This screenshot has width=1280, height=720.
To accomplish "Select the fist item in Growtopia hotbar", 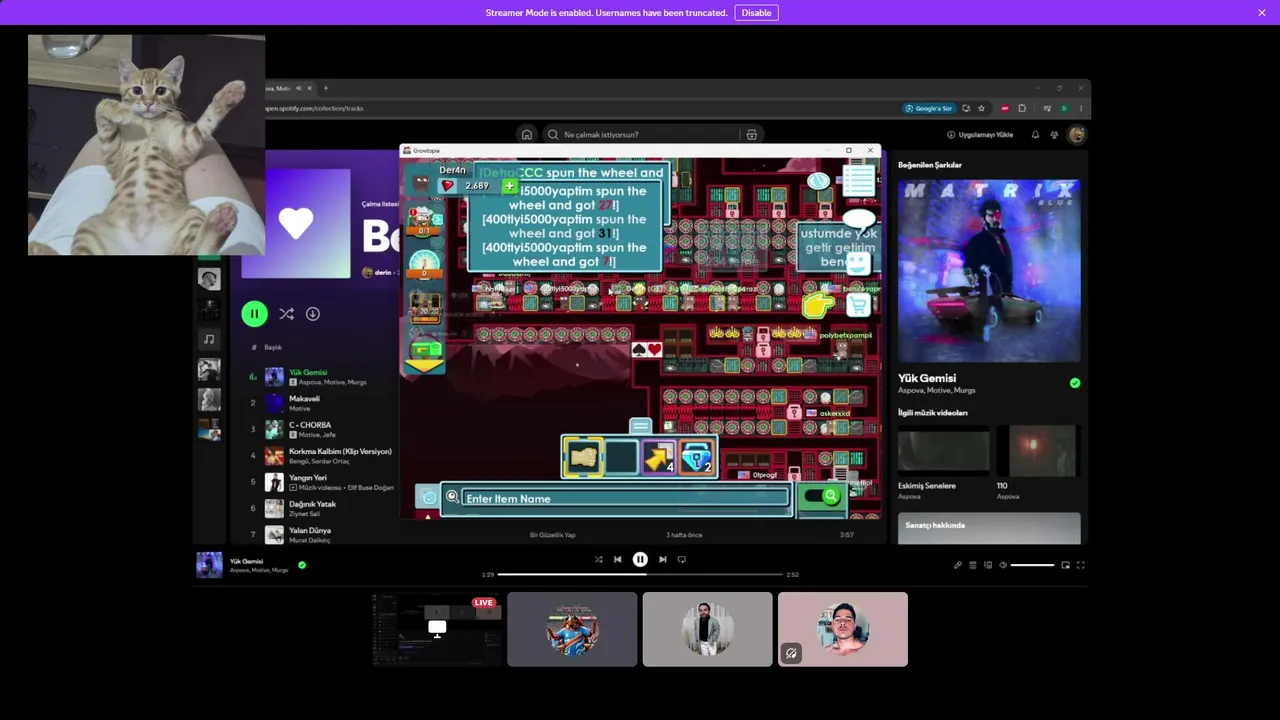I will (x=583, y=458).
